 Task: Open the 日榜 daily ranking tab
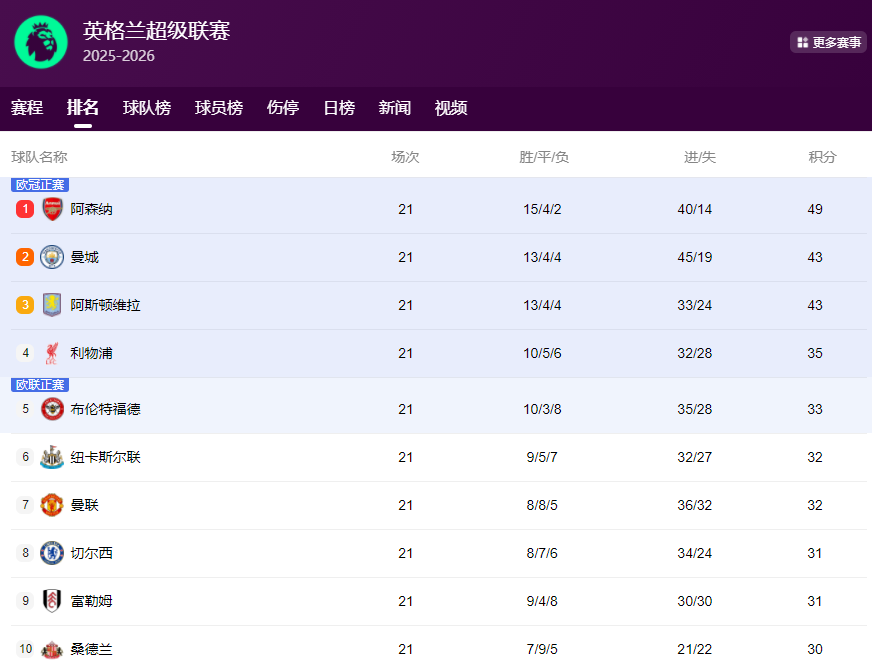coord(339,107)
